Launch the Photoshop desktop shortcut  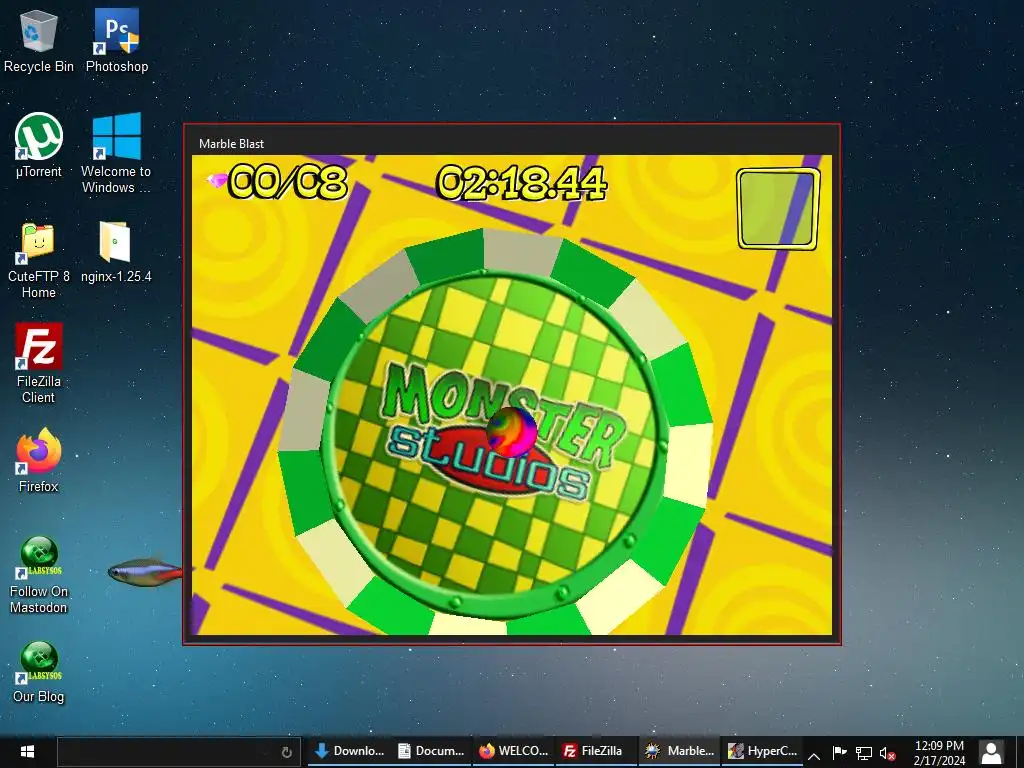click(x=117, y=42)
